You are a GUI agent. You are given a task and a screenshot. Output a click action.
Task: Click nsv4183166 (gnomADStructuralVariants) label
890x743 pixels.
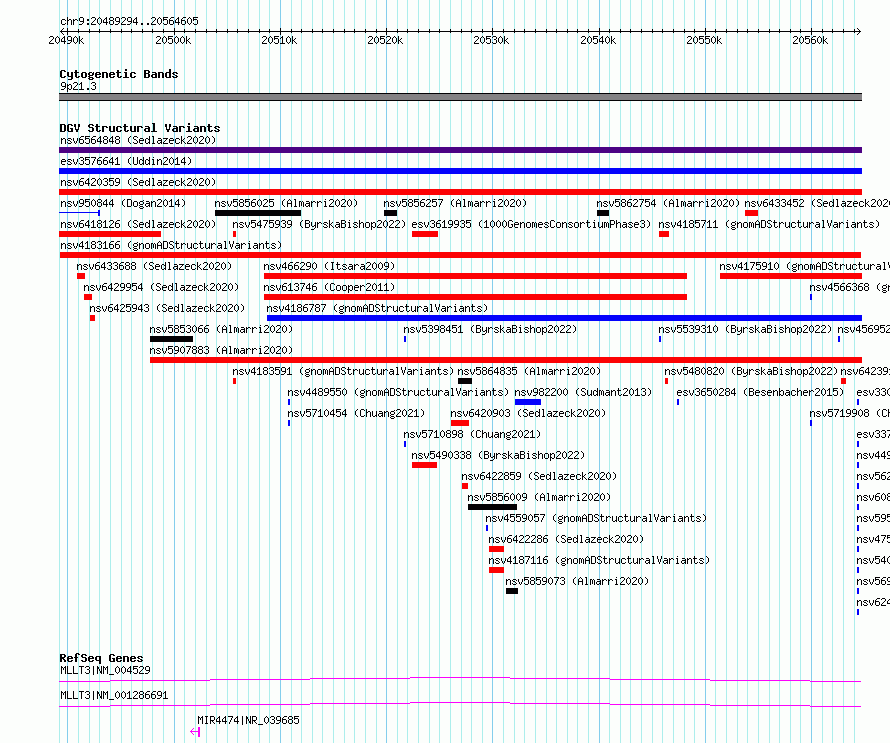171,245
